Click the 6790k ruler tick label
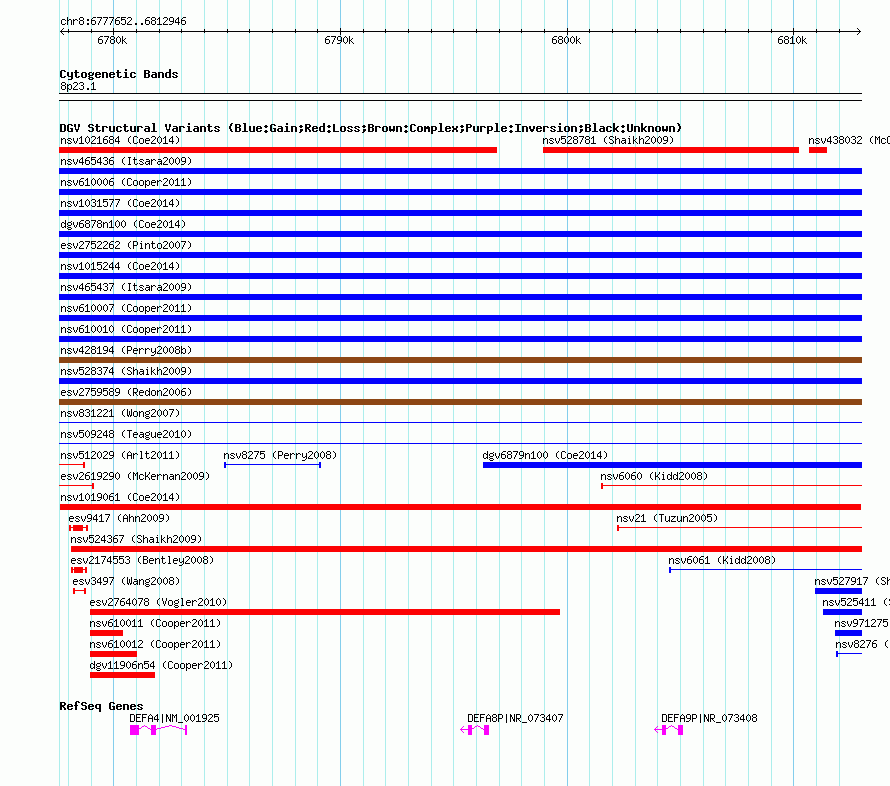 coord(339,40)
